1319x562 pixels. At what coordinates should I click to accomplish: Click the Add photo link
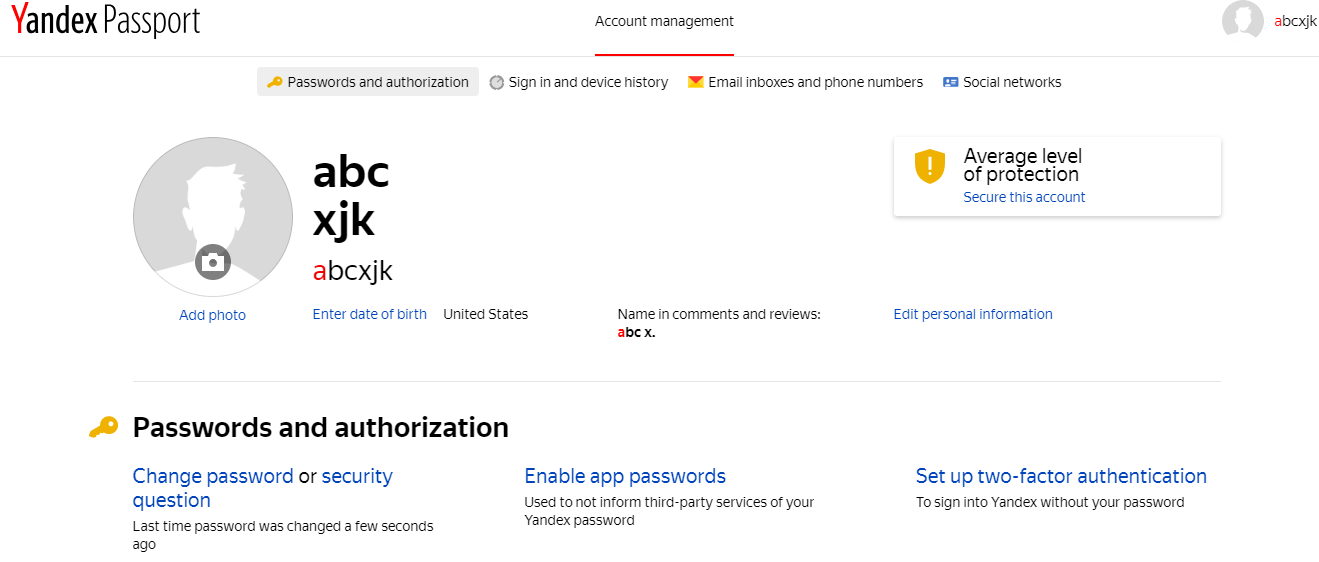point(212,315)
